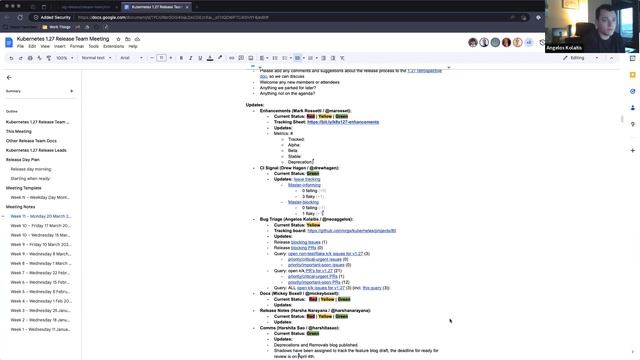Open the Contacts side panel
The image size is (640, 360).
[x=633, y=108]
